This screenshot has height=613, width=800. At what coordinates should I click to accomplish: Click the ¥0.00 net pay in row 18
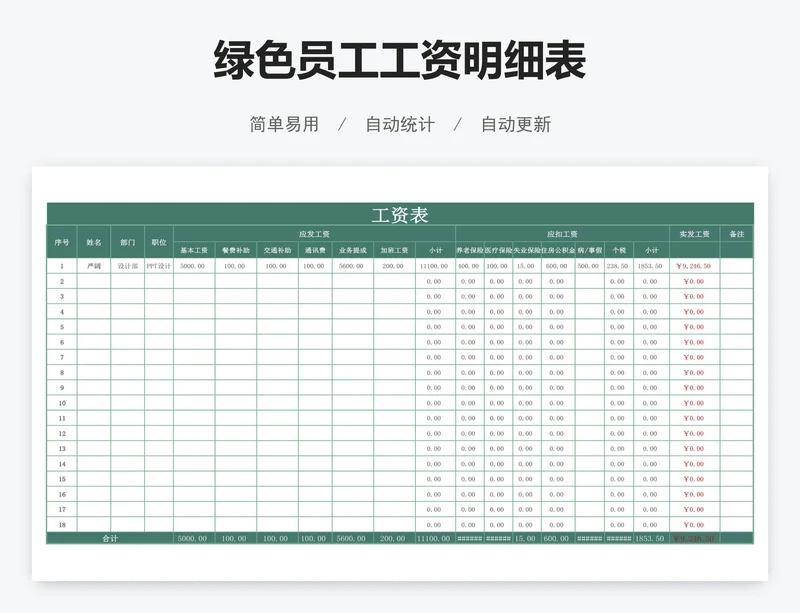[694, 525]
